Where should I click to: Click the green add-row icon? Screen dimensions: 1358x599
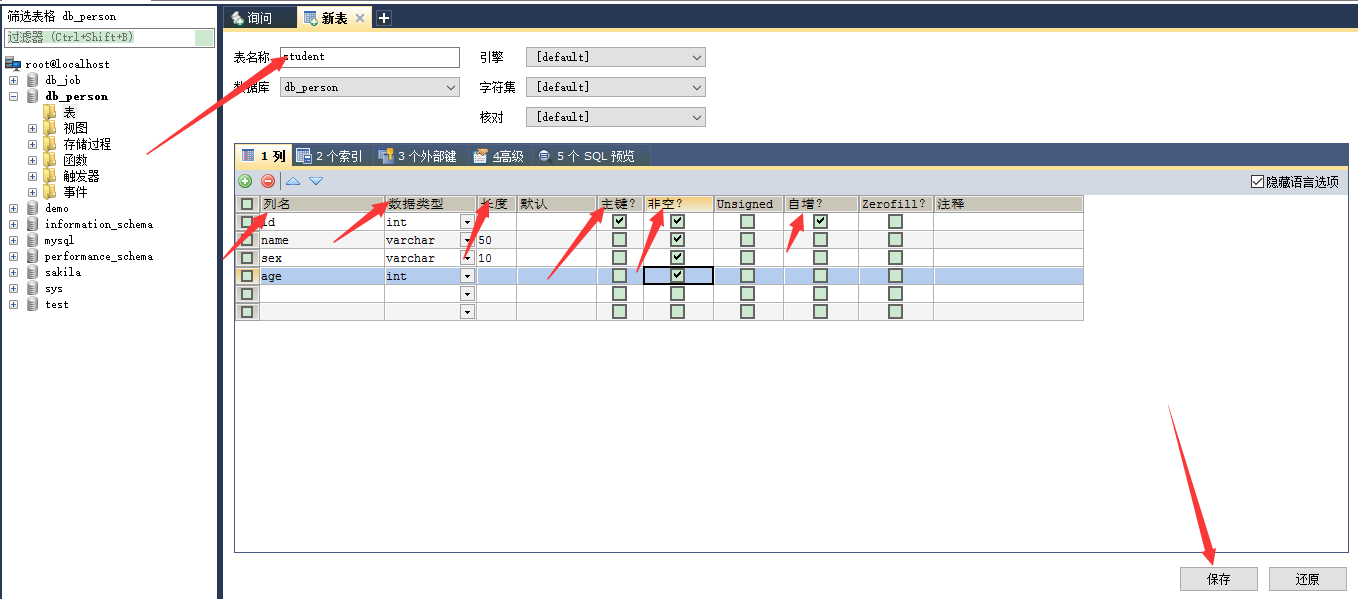tap(245, 181)
